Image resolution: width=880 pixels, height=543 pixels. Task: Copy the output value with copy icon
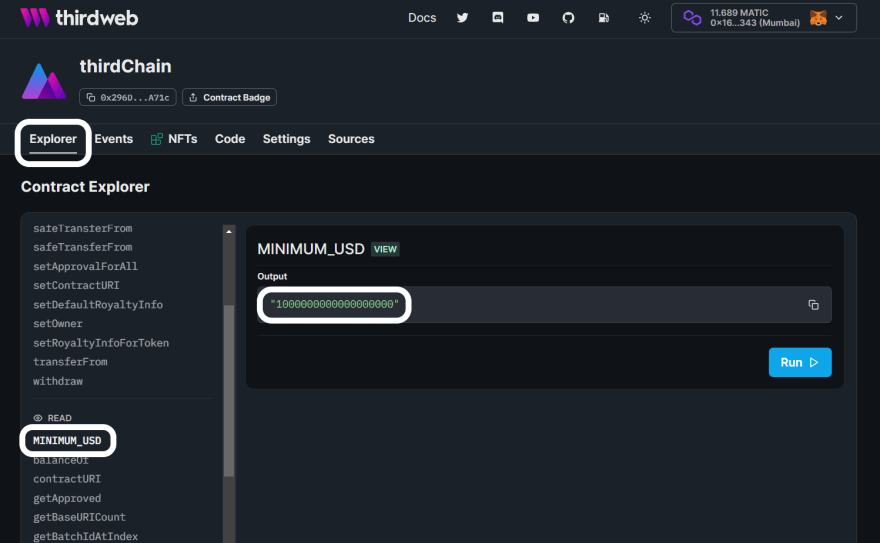coord(813,305)
